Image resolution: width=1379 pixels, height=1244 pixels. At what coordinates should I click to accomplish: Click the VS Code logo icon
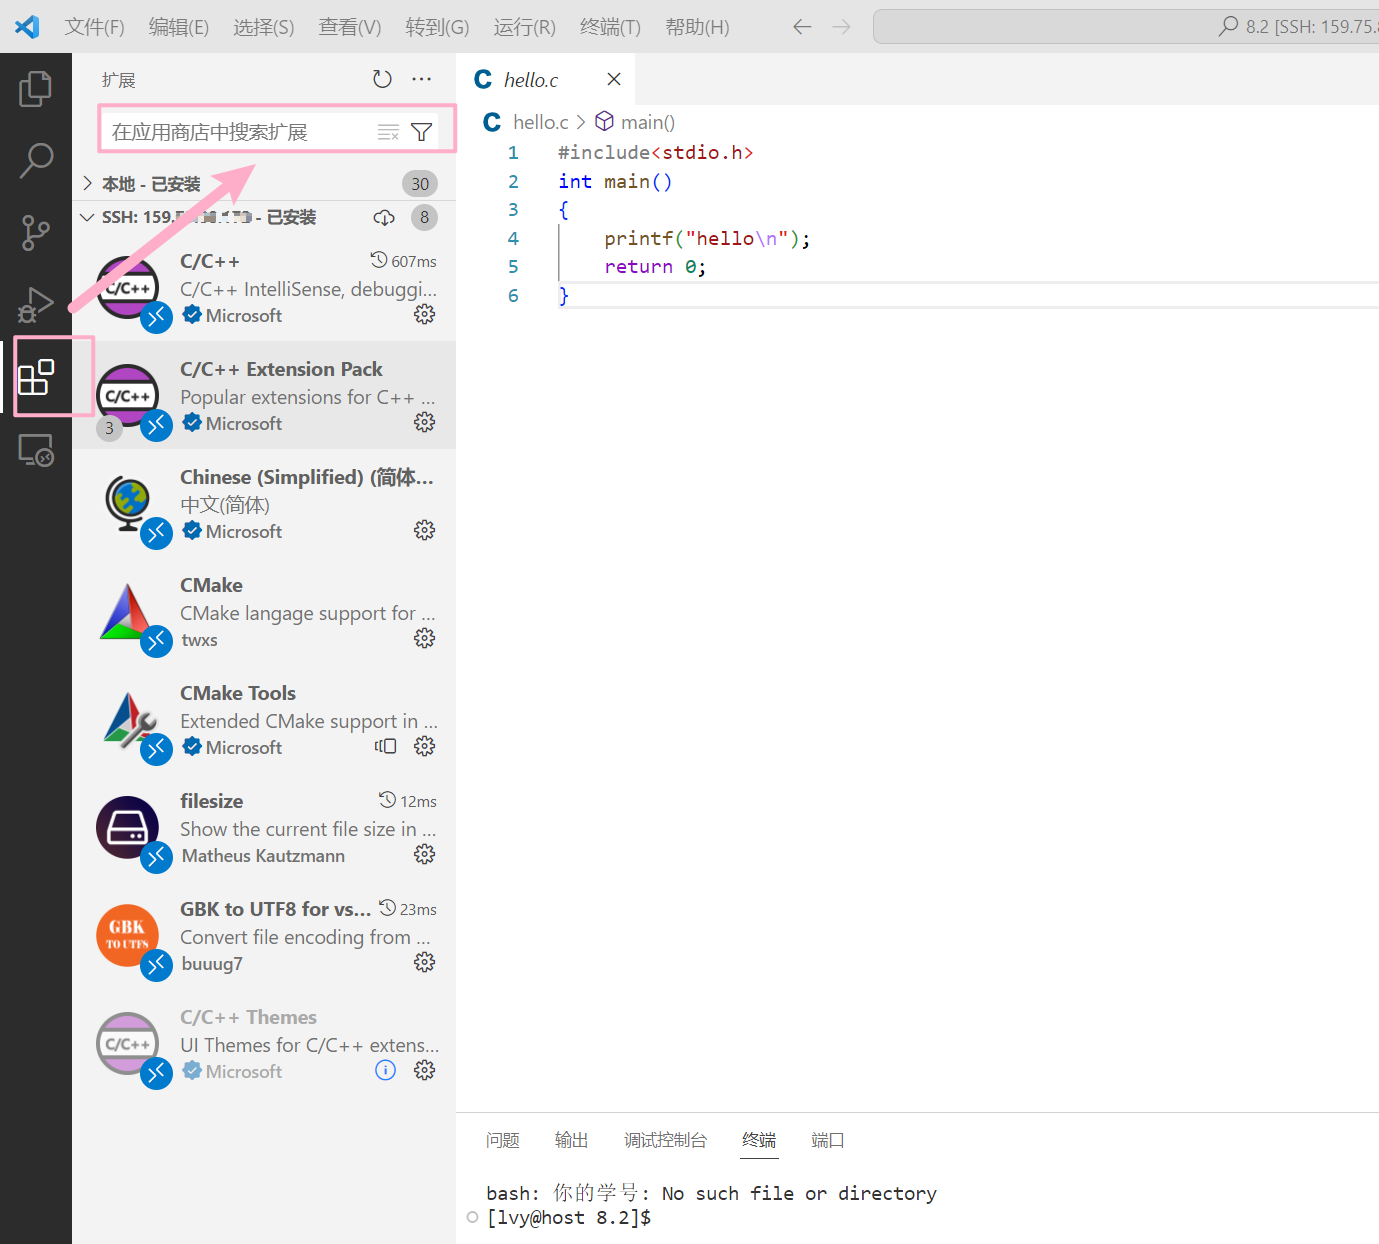coord(27,27)
